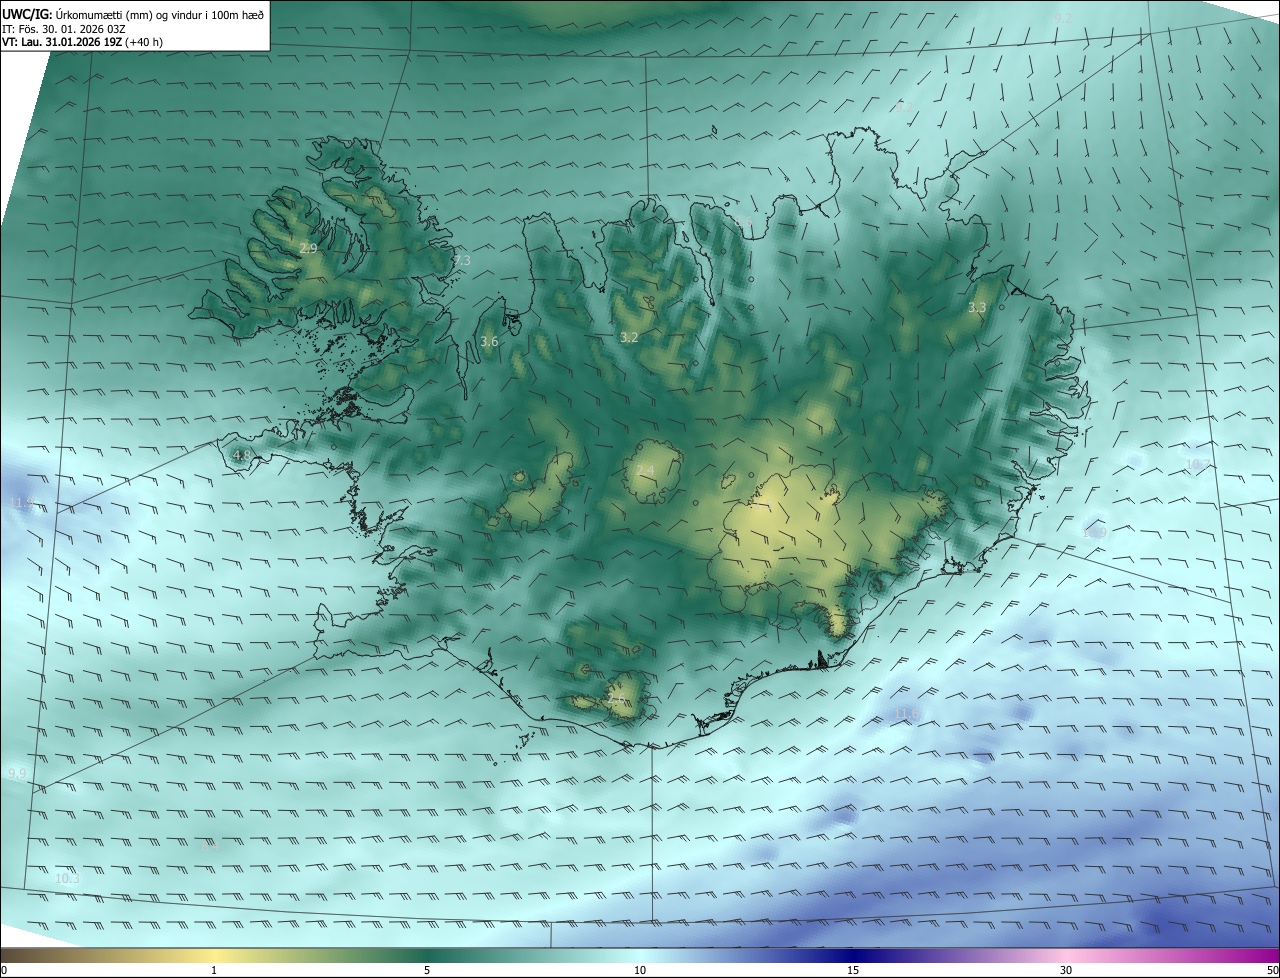Click the title line "UWC/IG: Úrkomumætti (mm) og vindur"
Image resolution: width=1280 pixels, height=978 pixels.
(x=134, y=14)
